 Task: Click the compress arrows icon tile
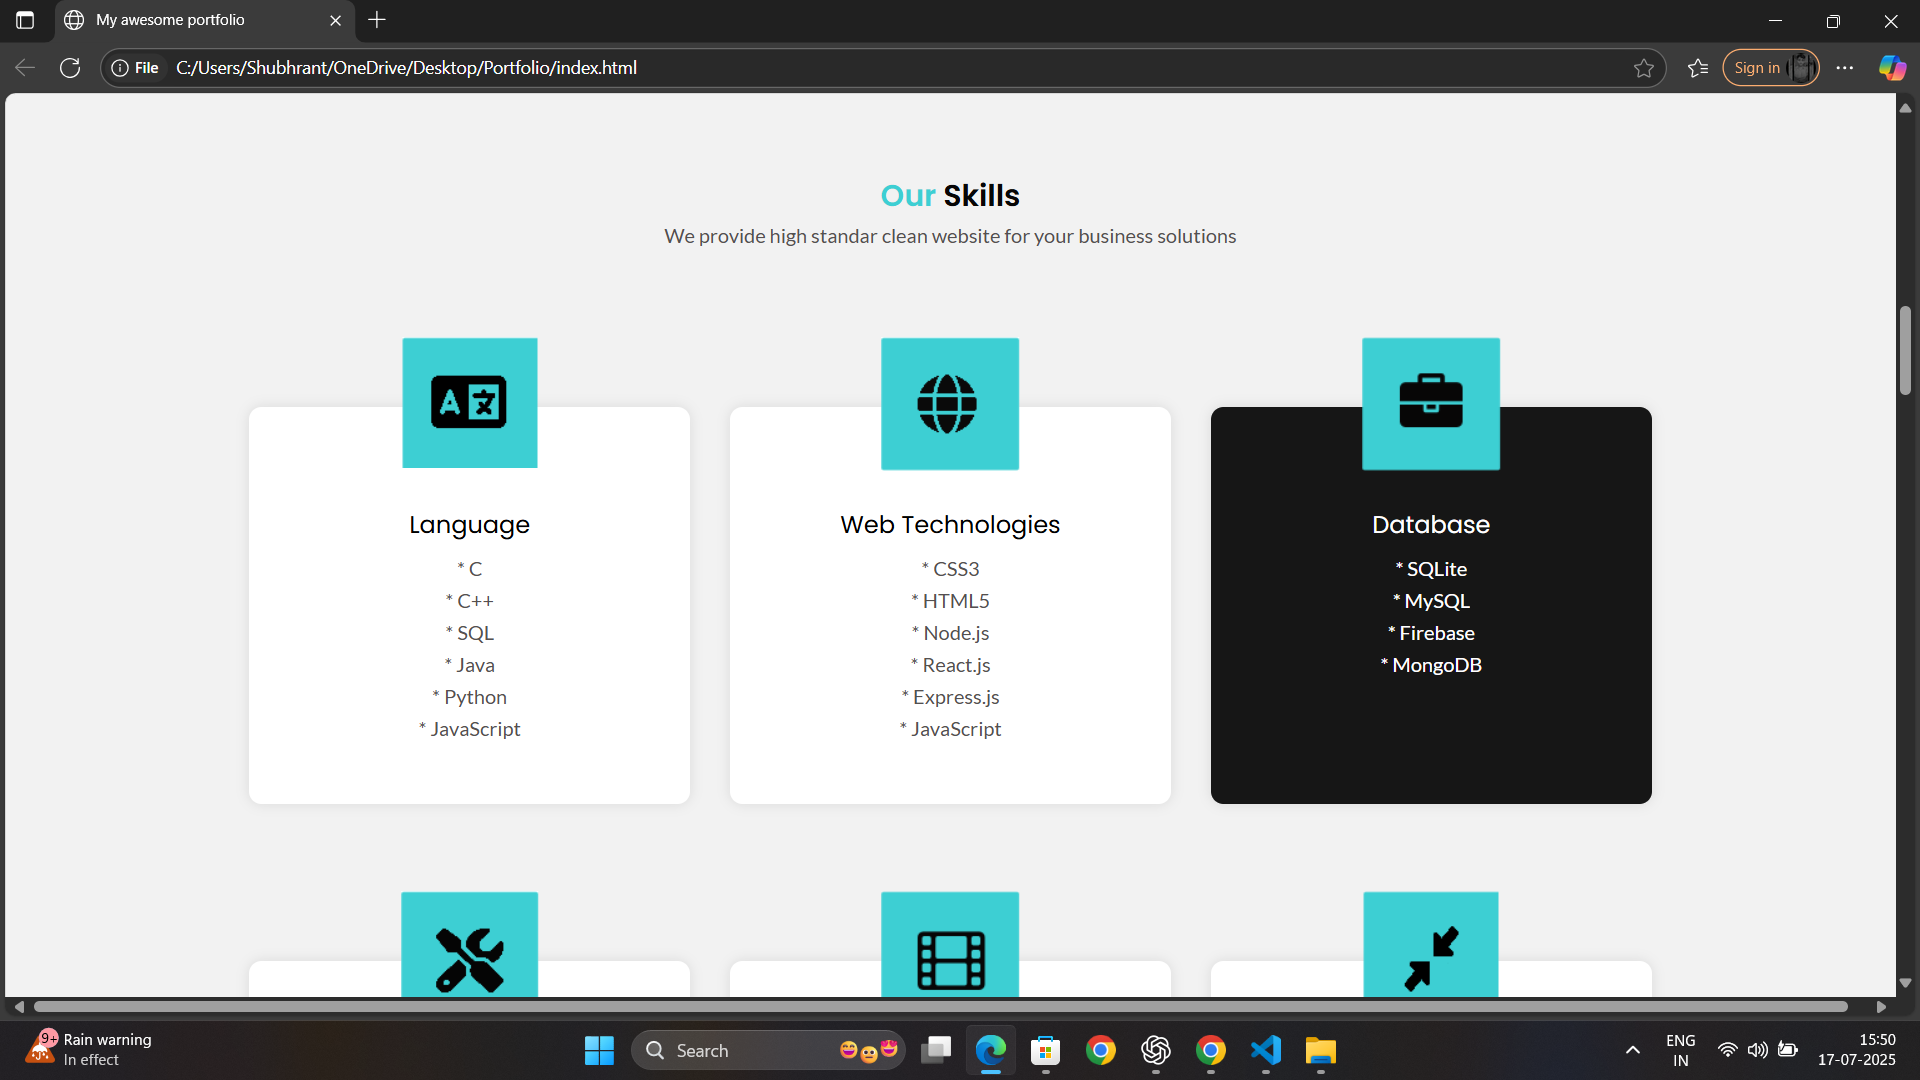(1430, 958)
